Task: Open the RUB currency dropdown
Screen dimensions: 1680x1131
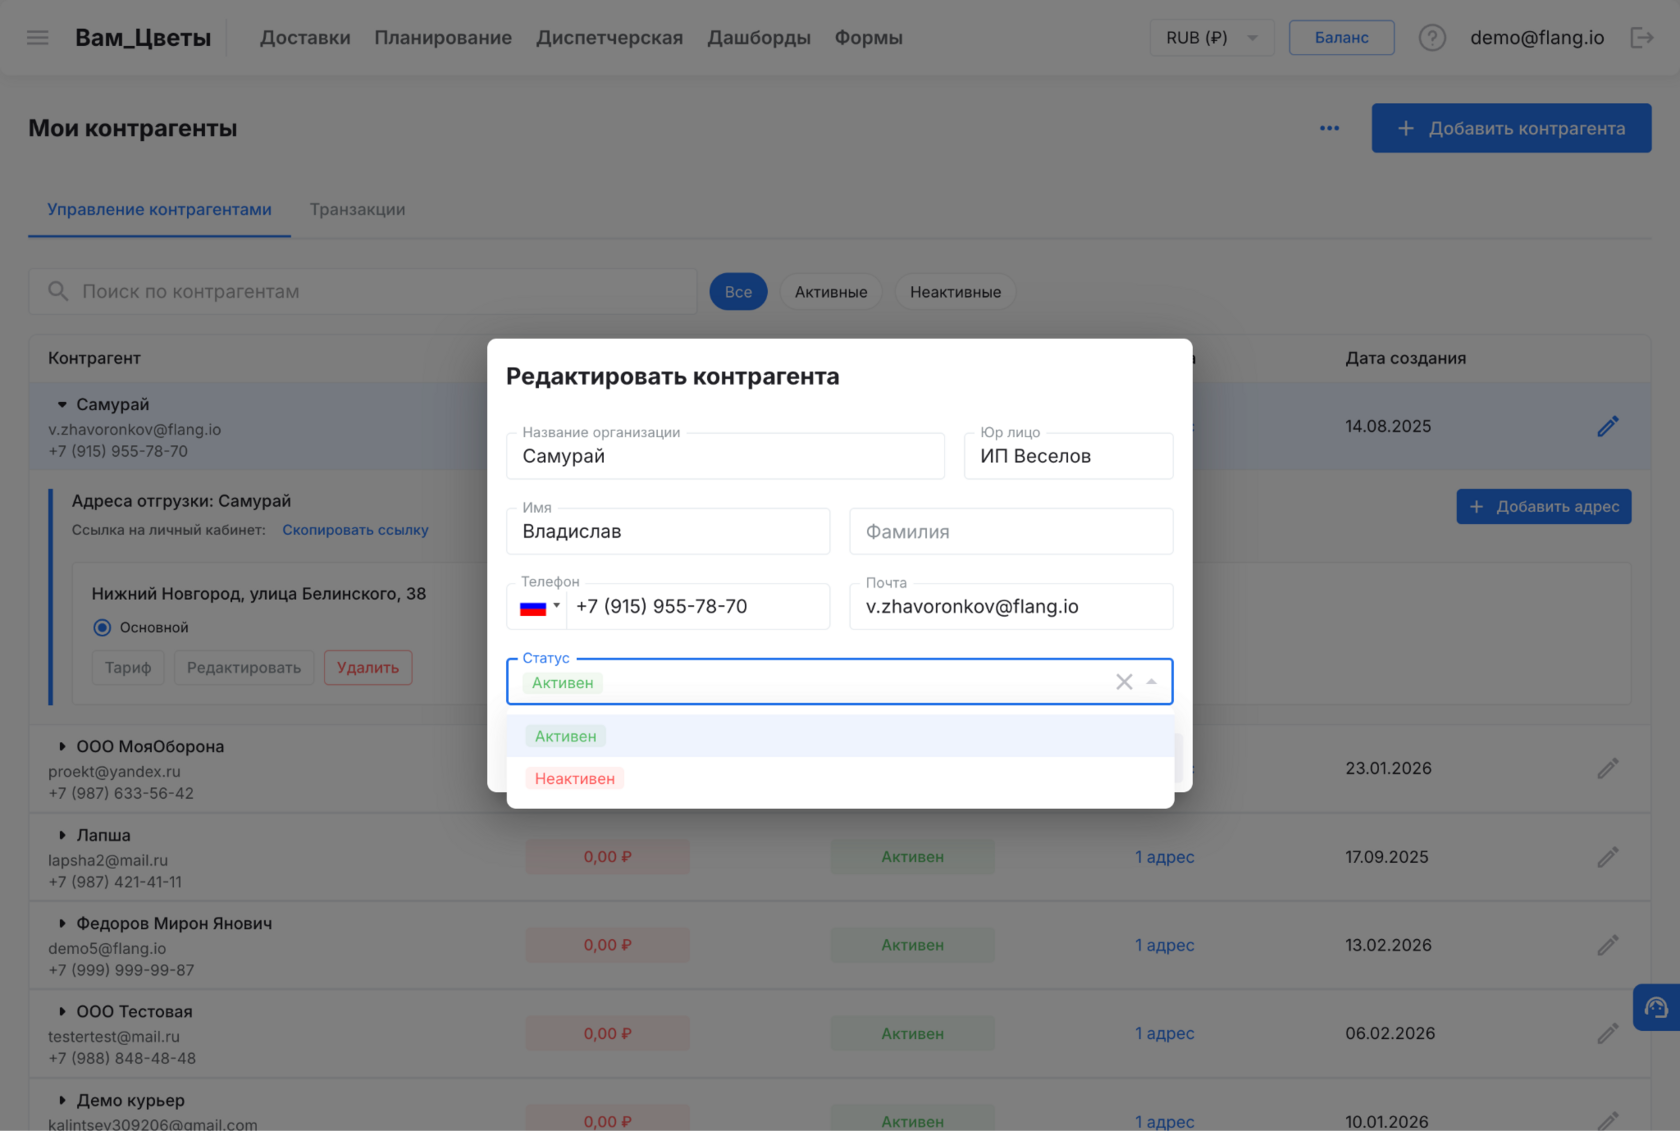Action: 1211,37
